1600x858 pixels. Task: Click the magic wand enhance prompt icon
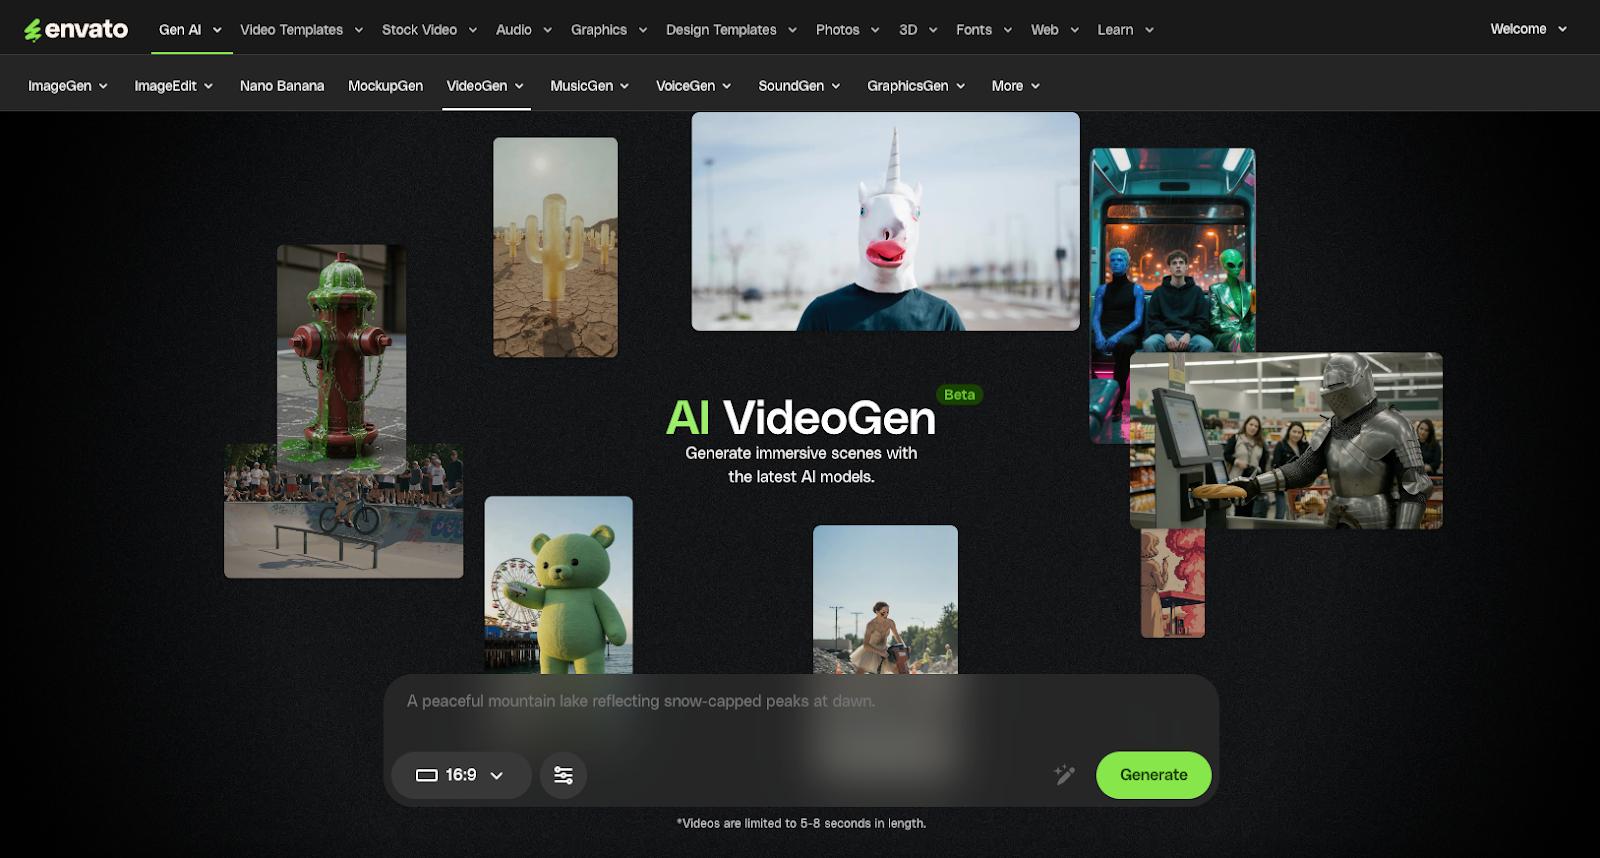1065,774
